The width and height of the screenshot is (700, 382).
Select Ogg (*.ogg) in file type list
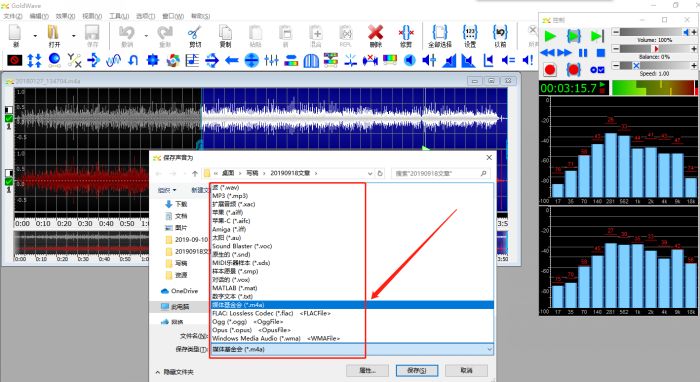coord(352,322)
